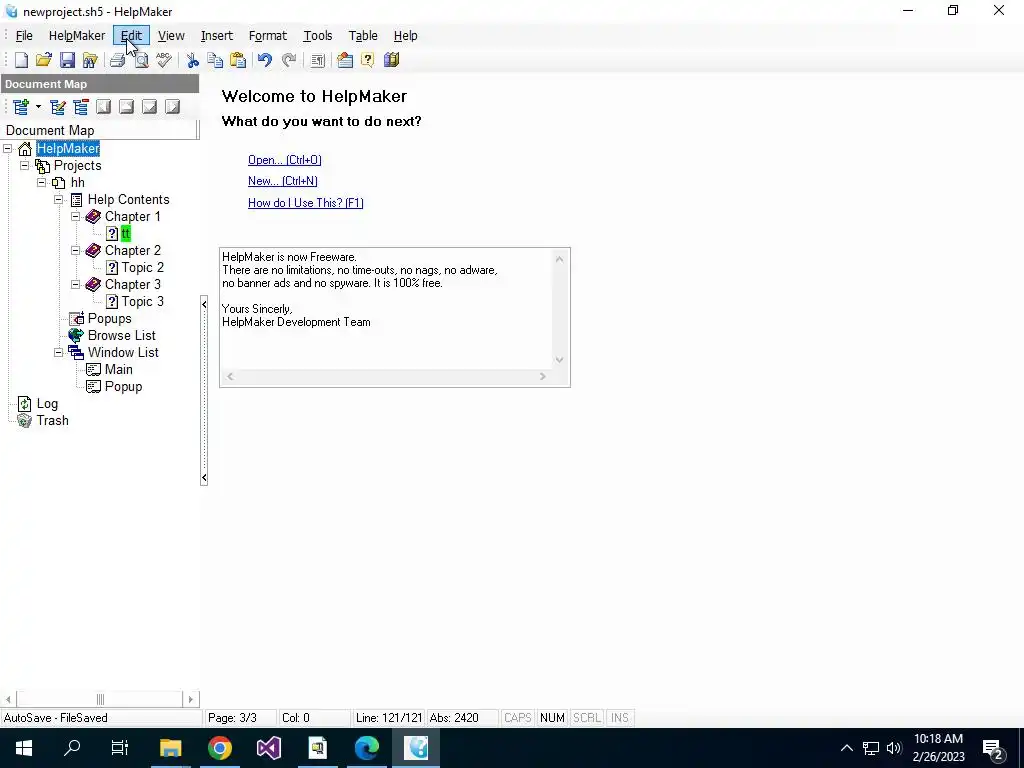Click the delete item tree icon
1024x768 pixels.
pos(81,106)
